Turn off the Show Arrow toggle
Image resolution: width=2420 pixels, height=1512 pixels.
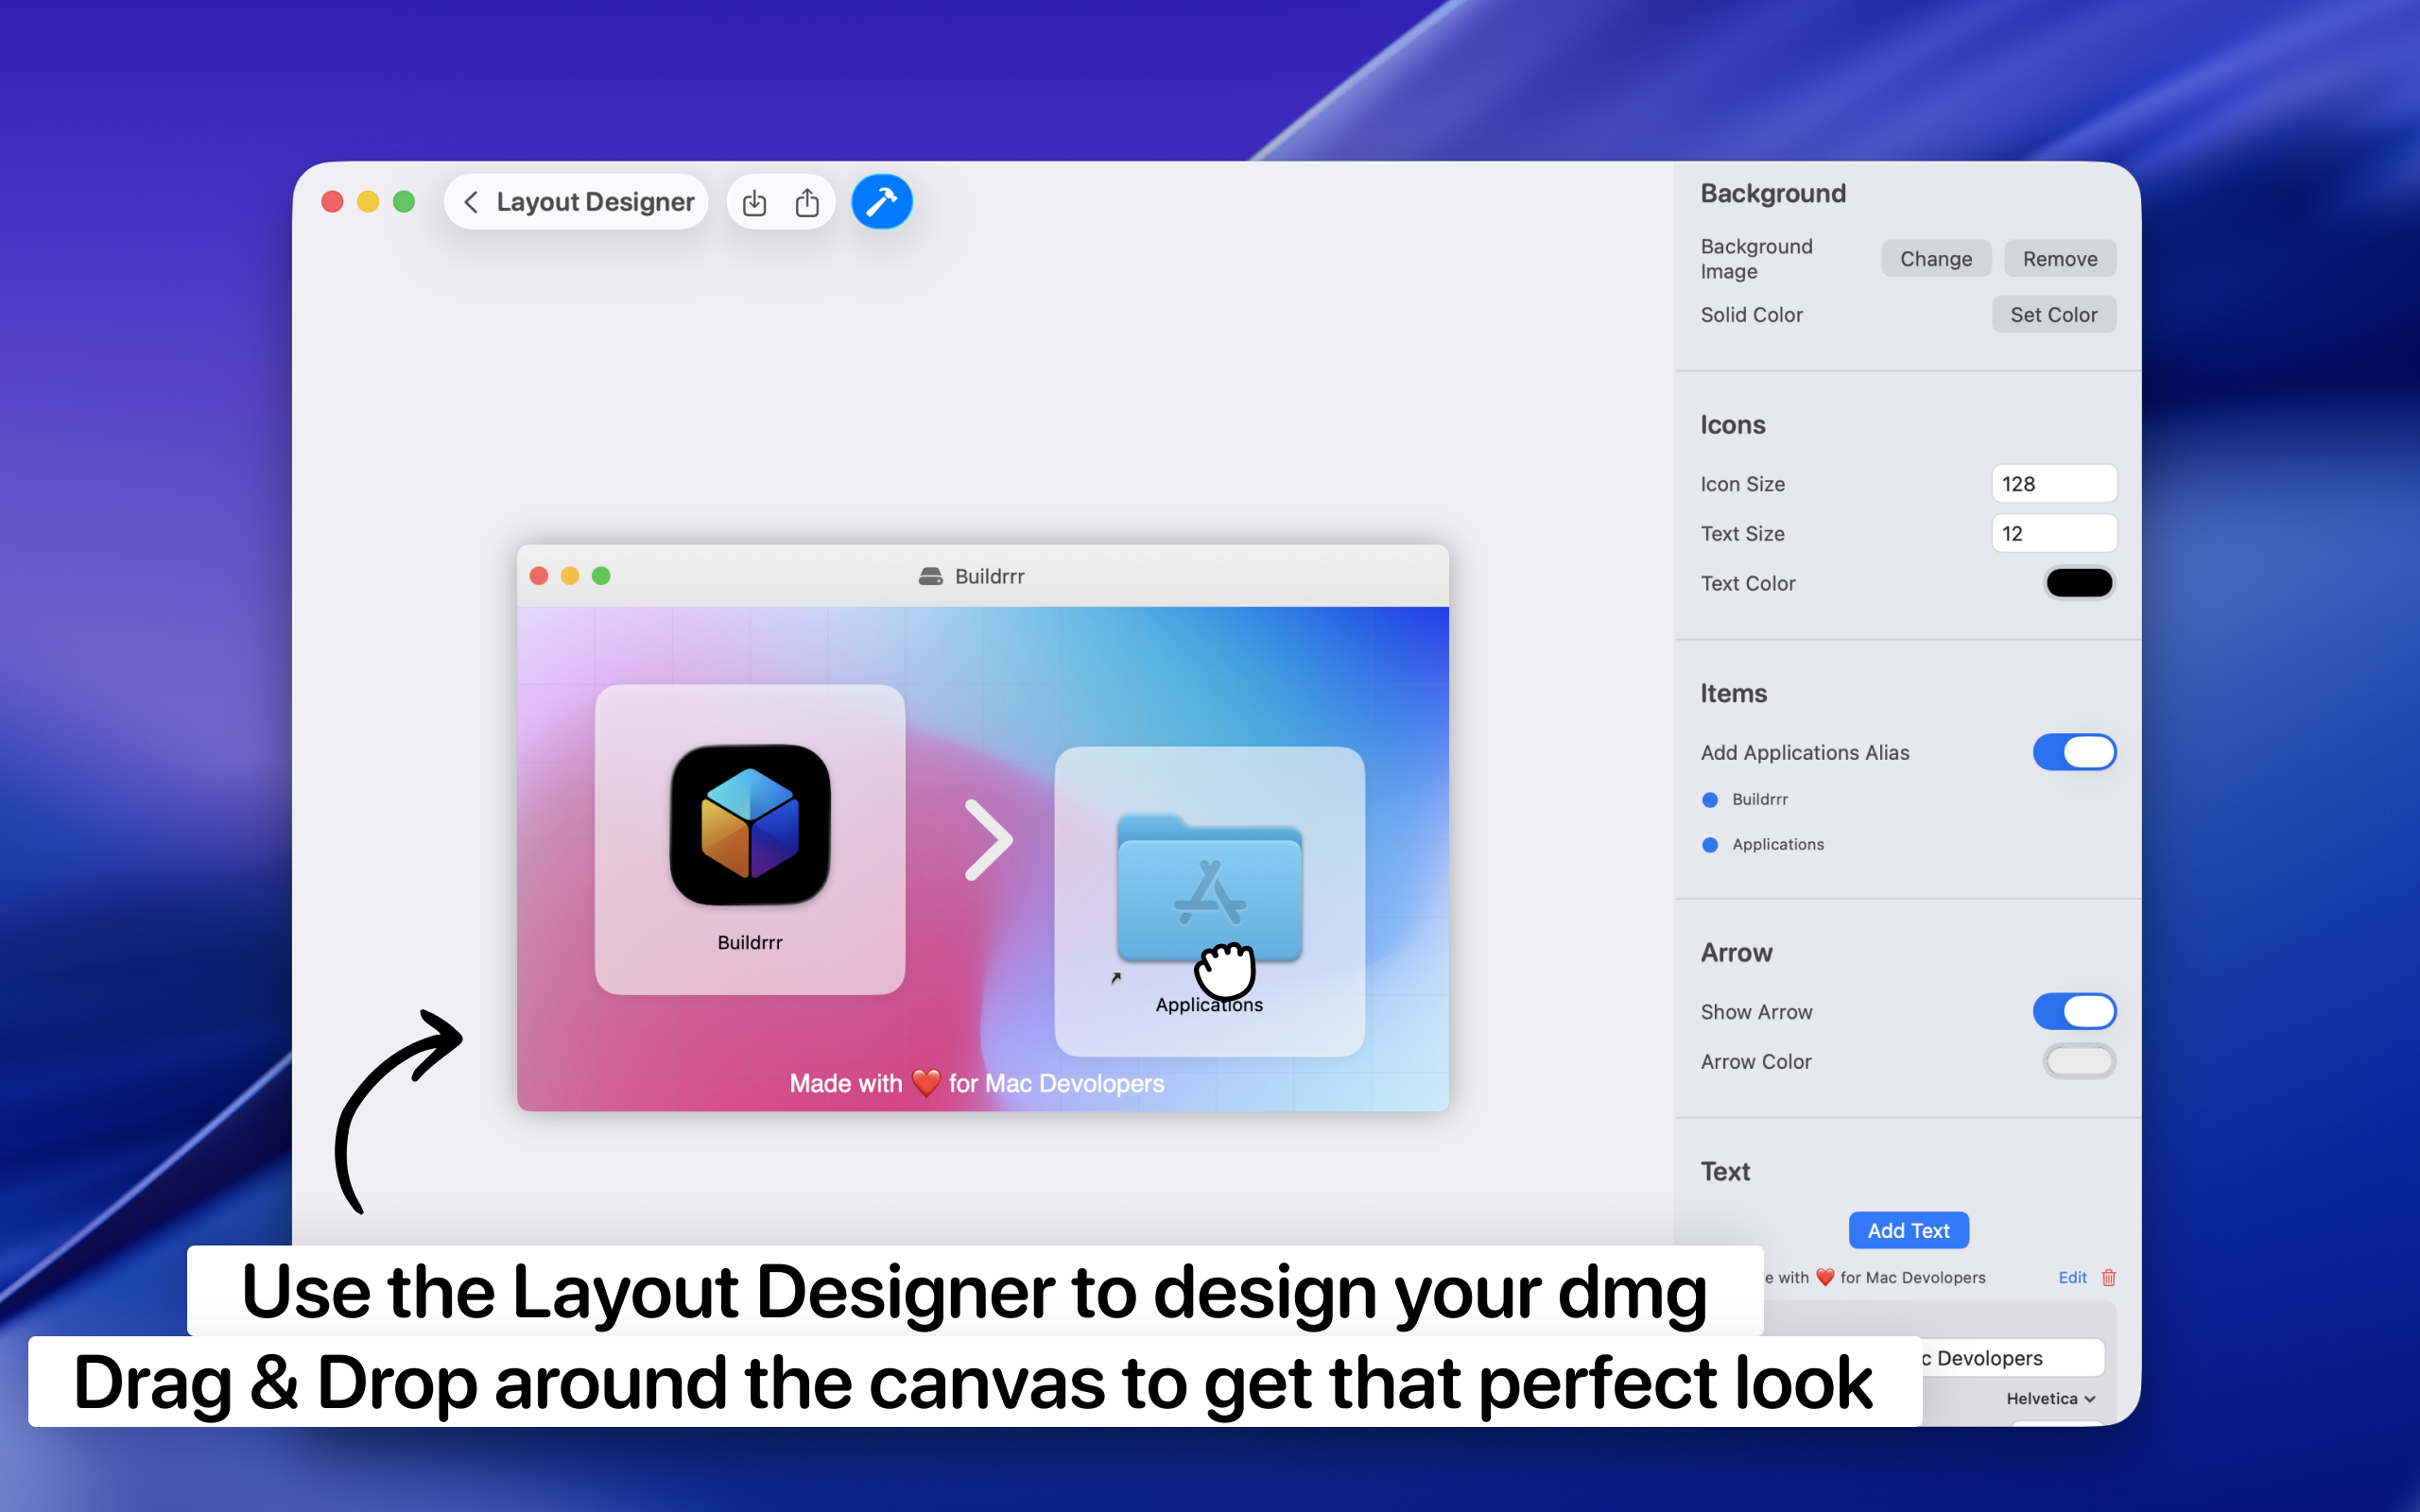2074,1011
